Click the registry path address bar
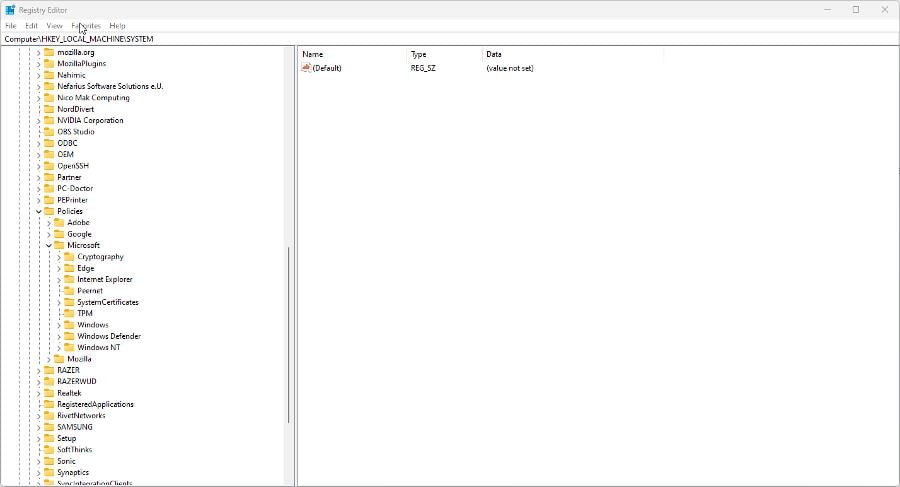 tap(450, 39)
